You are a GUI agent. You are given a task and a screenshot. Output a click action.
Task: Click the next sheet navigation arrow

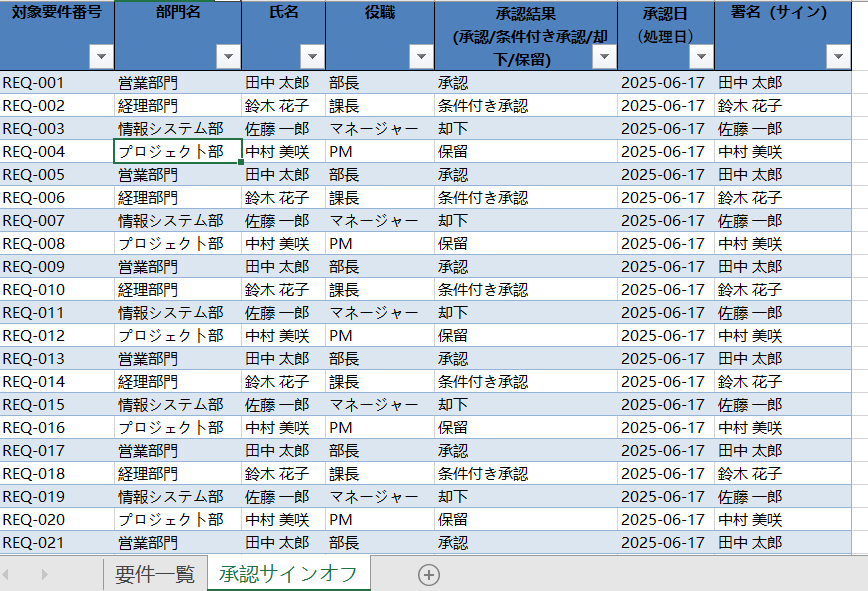(x=45, y=575)
